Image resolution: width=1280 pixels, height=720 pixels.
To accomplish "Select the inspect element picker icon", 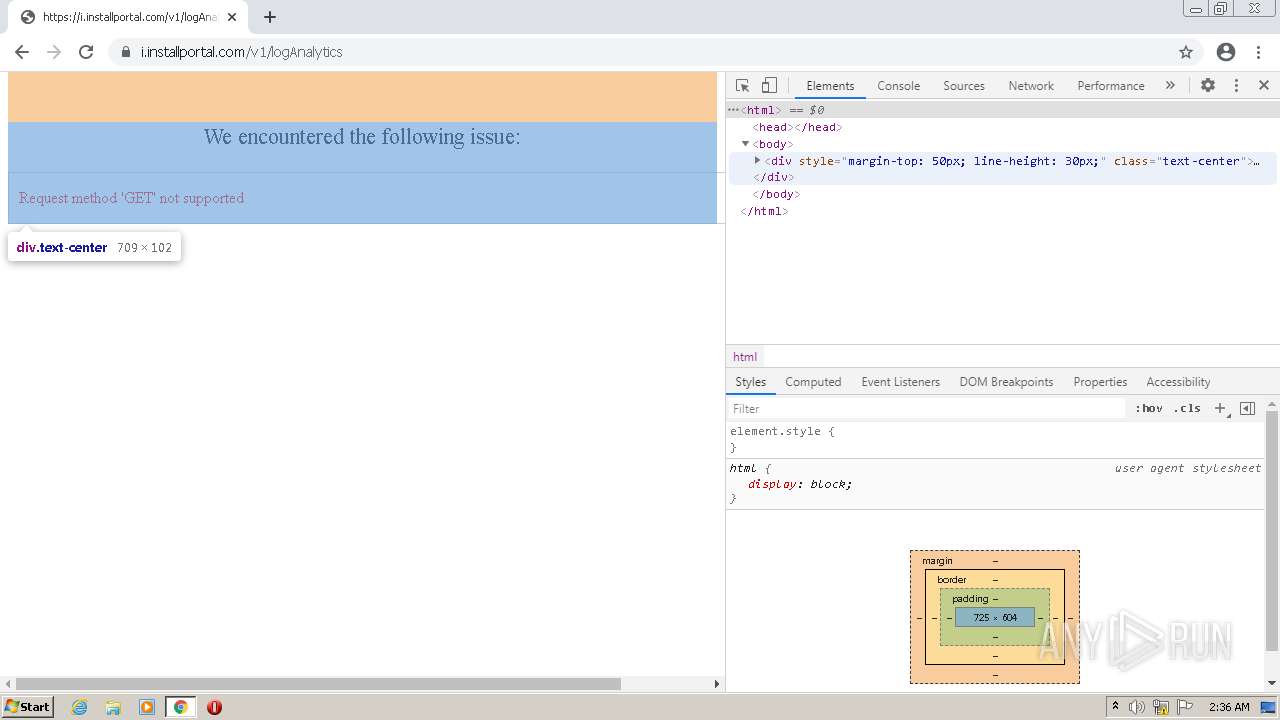I will [742, 86].
